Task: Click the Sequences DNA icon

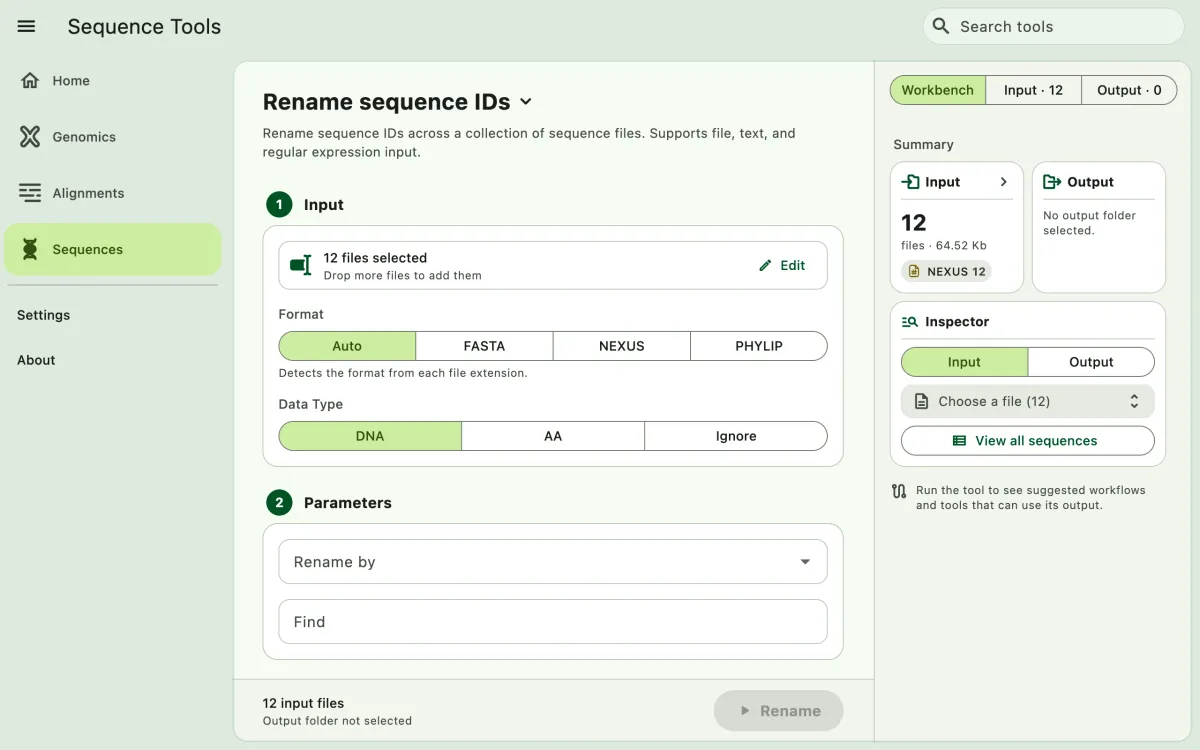Action: pyautogui.click(x=30, y=249)
